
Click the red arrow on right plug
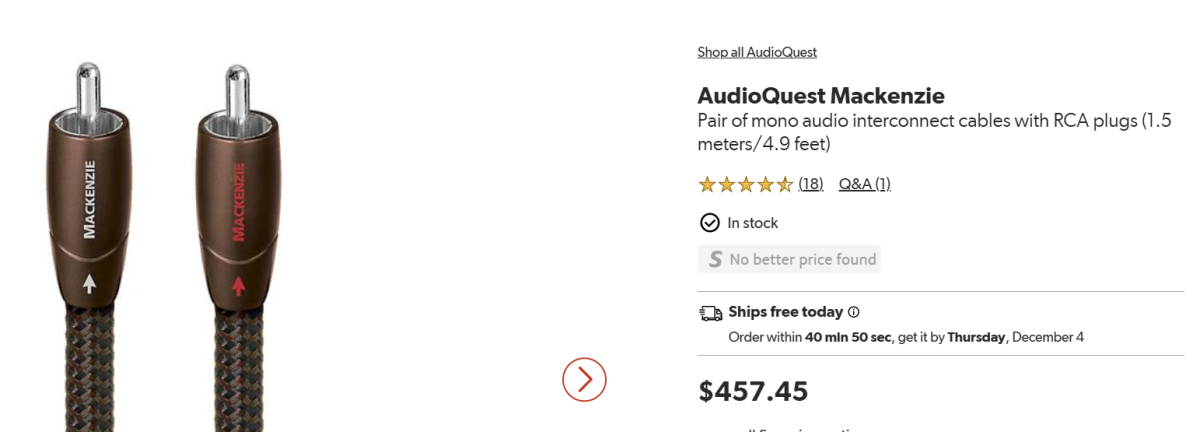pyautogui.click(x=239, y=286)
